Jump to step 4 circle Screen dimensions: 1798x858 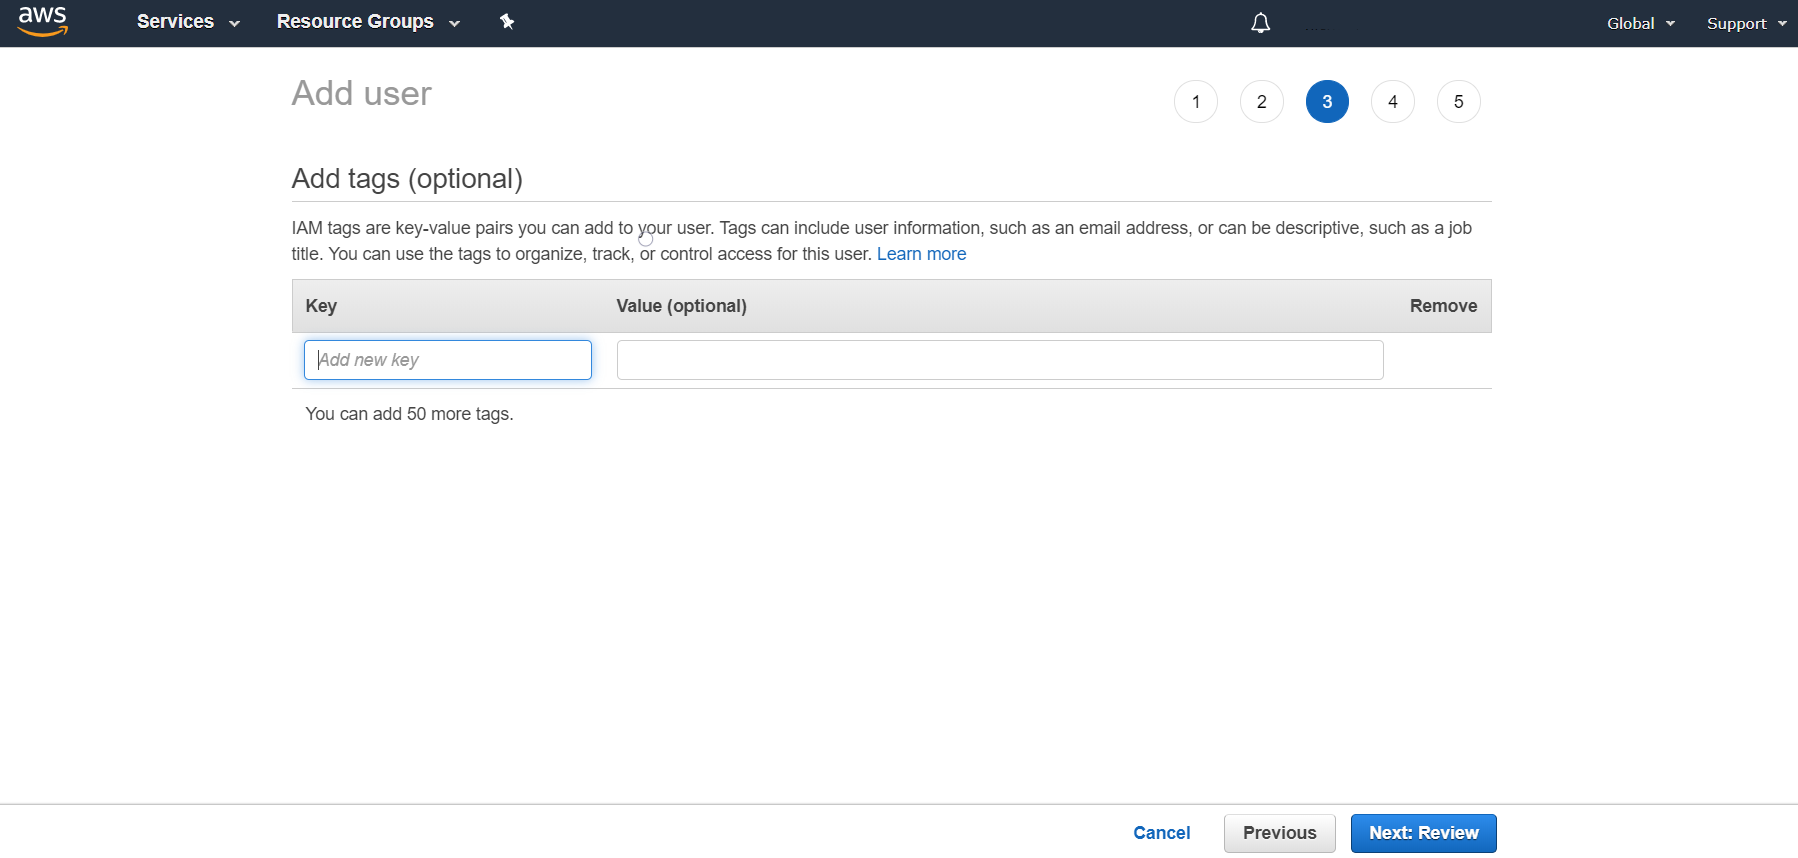[1392, 102]
